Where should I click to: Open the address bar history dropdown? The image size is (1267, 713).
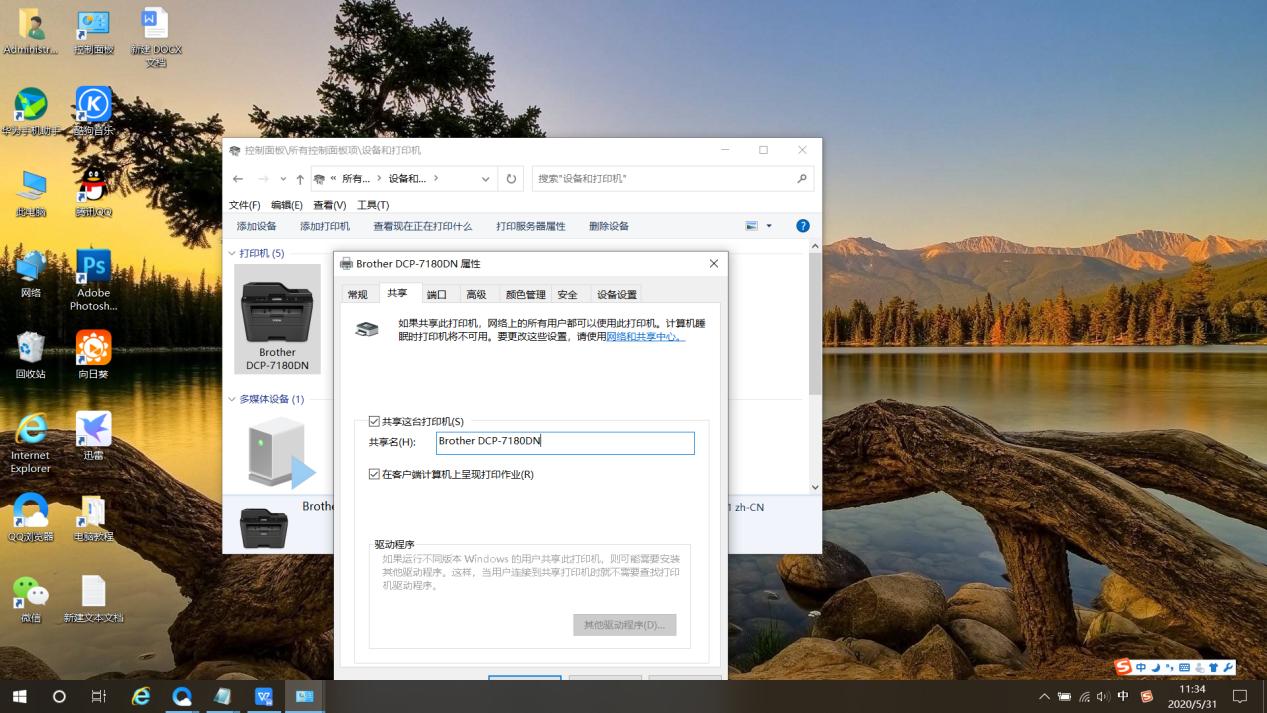[485, 178]
